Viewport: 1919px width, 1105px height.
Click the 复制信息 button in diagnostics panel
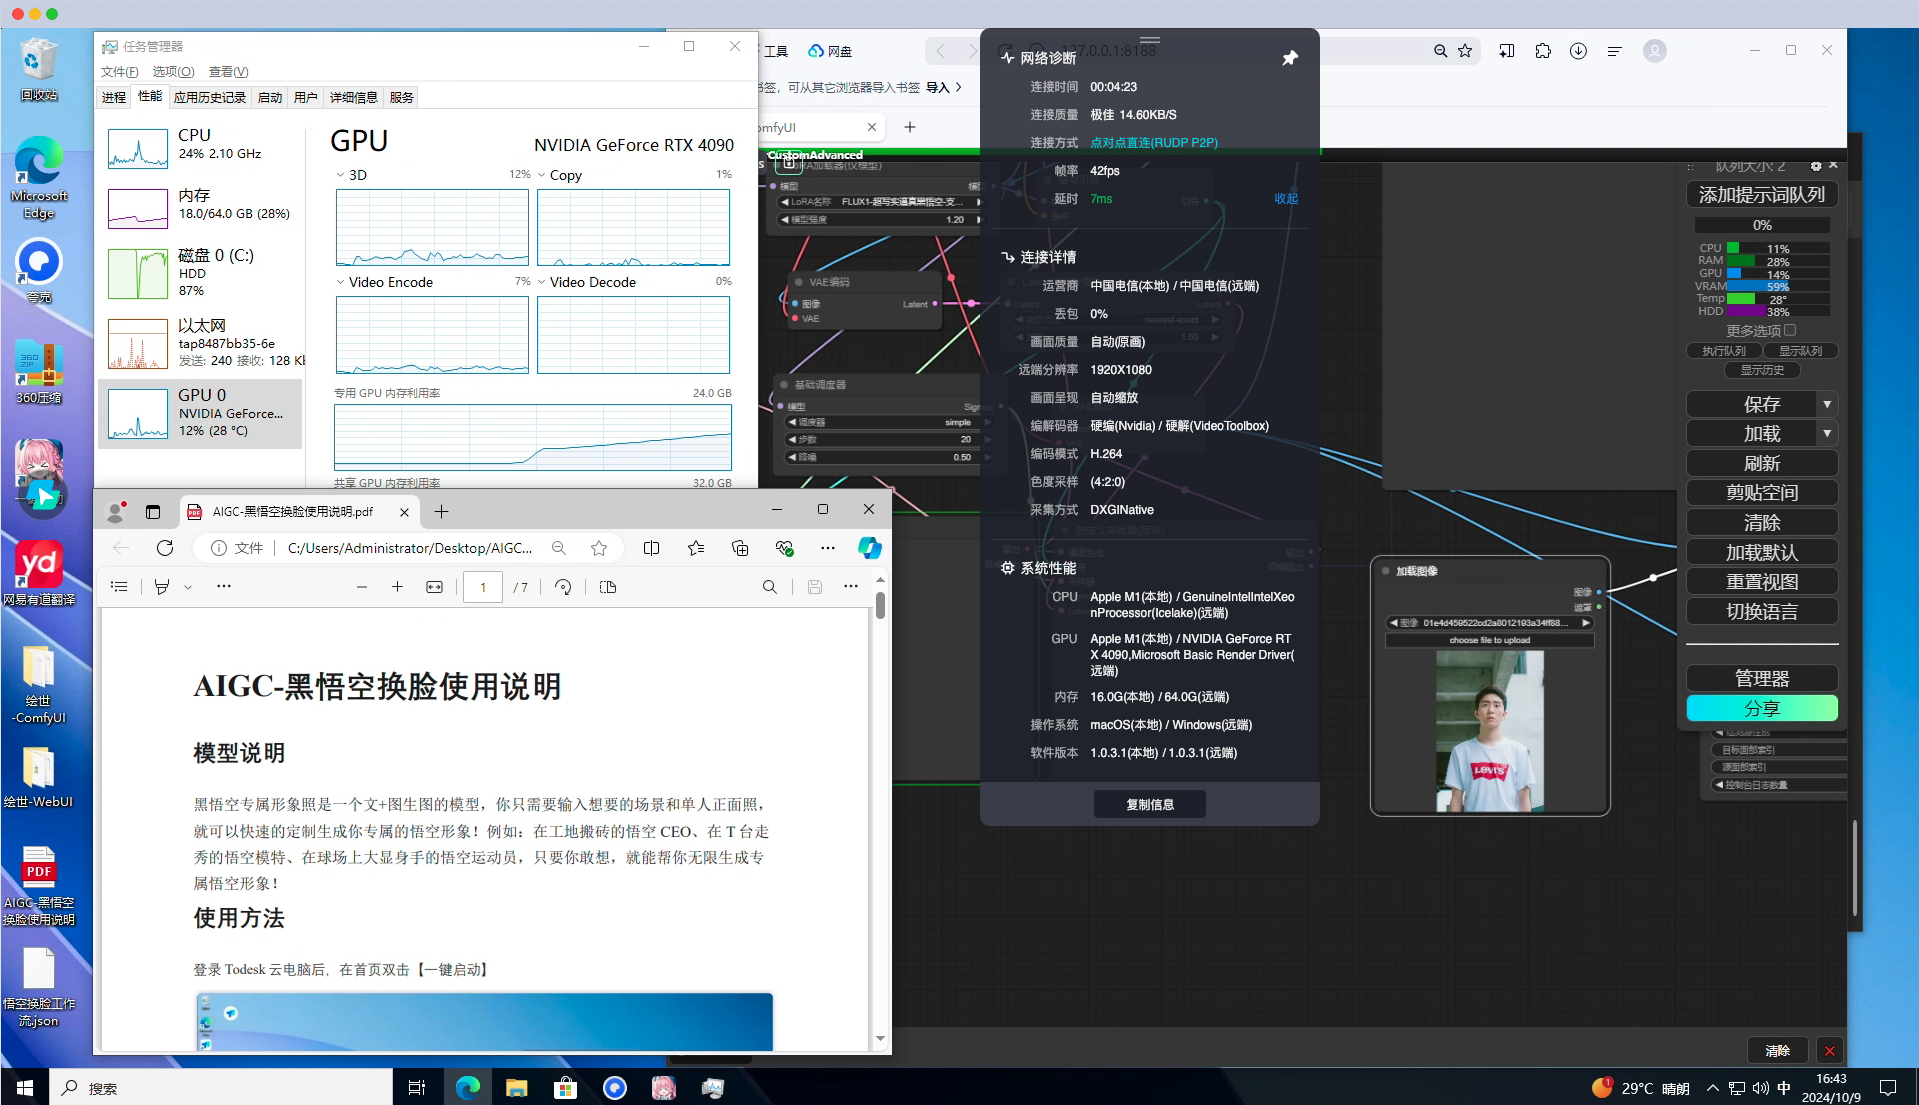1150,804
